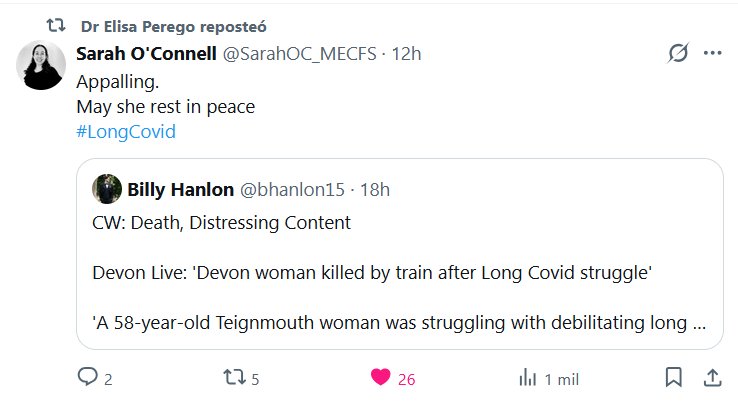Click the share upload icon
The height and width of the screenshot is (402, 738).
[713, 378]
